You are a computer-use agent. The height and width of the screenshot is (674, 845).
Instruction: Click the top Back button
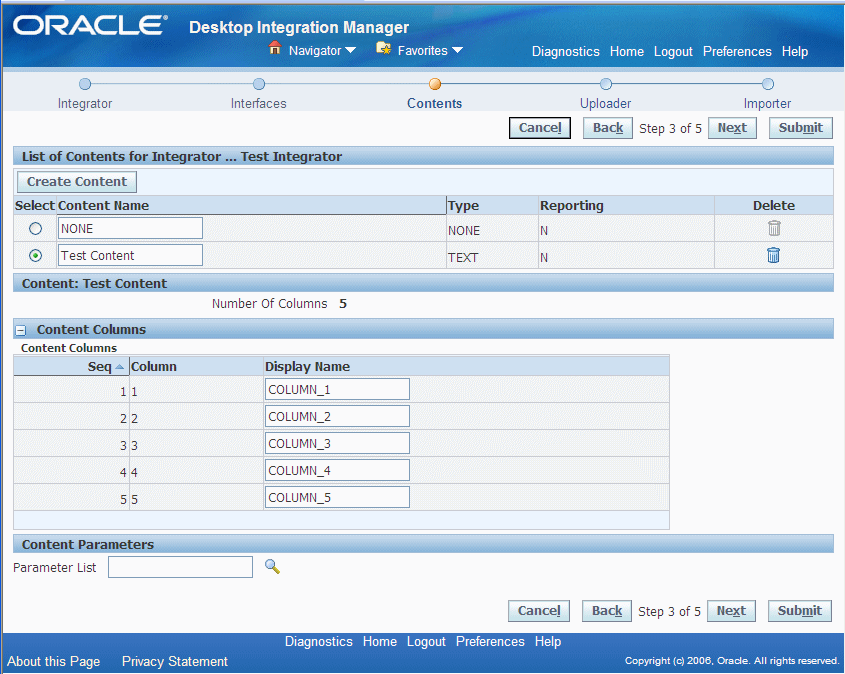608,128
